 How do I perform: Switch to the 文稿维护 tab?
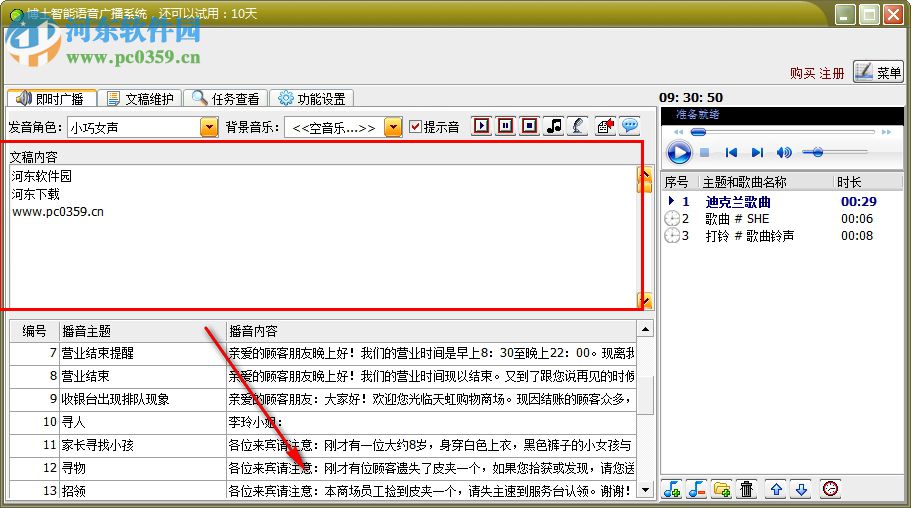point(141,99)
